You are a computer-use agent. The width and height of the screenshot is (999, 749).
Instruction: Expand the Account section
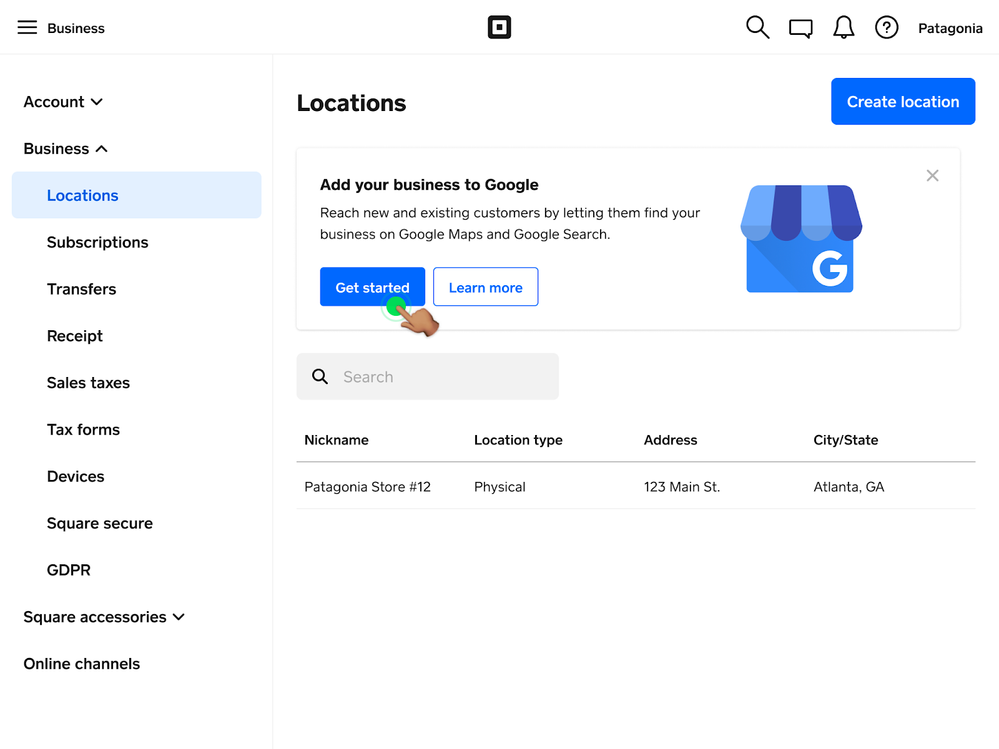pyautogui.click(x=63, y=102)
